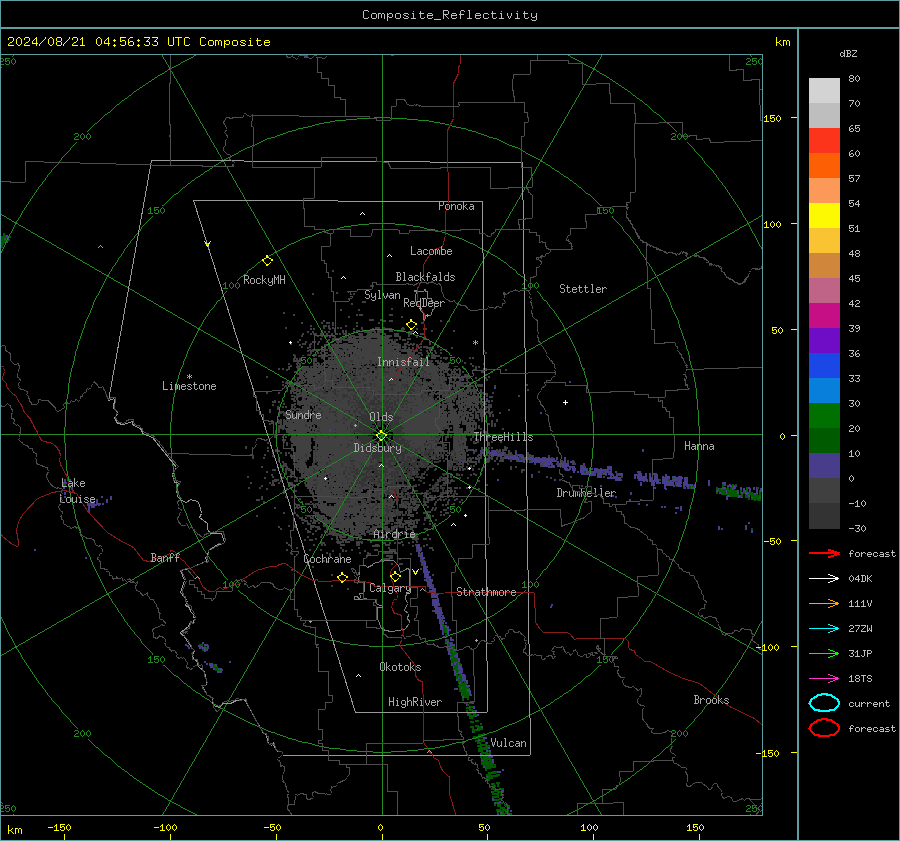The width and height of the screenshot is (900, 841).
Task: Click the Drumheller city label
Action: (586, 493)
